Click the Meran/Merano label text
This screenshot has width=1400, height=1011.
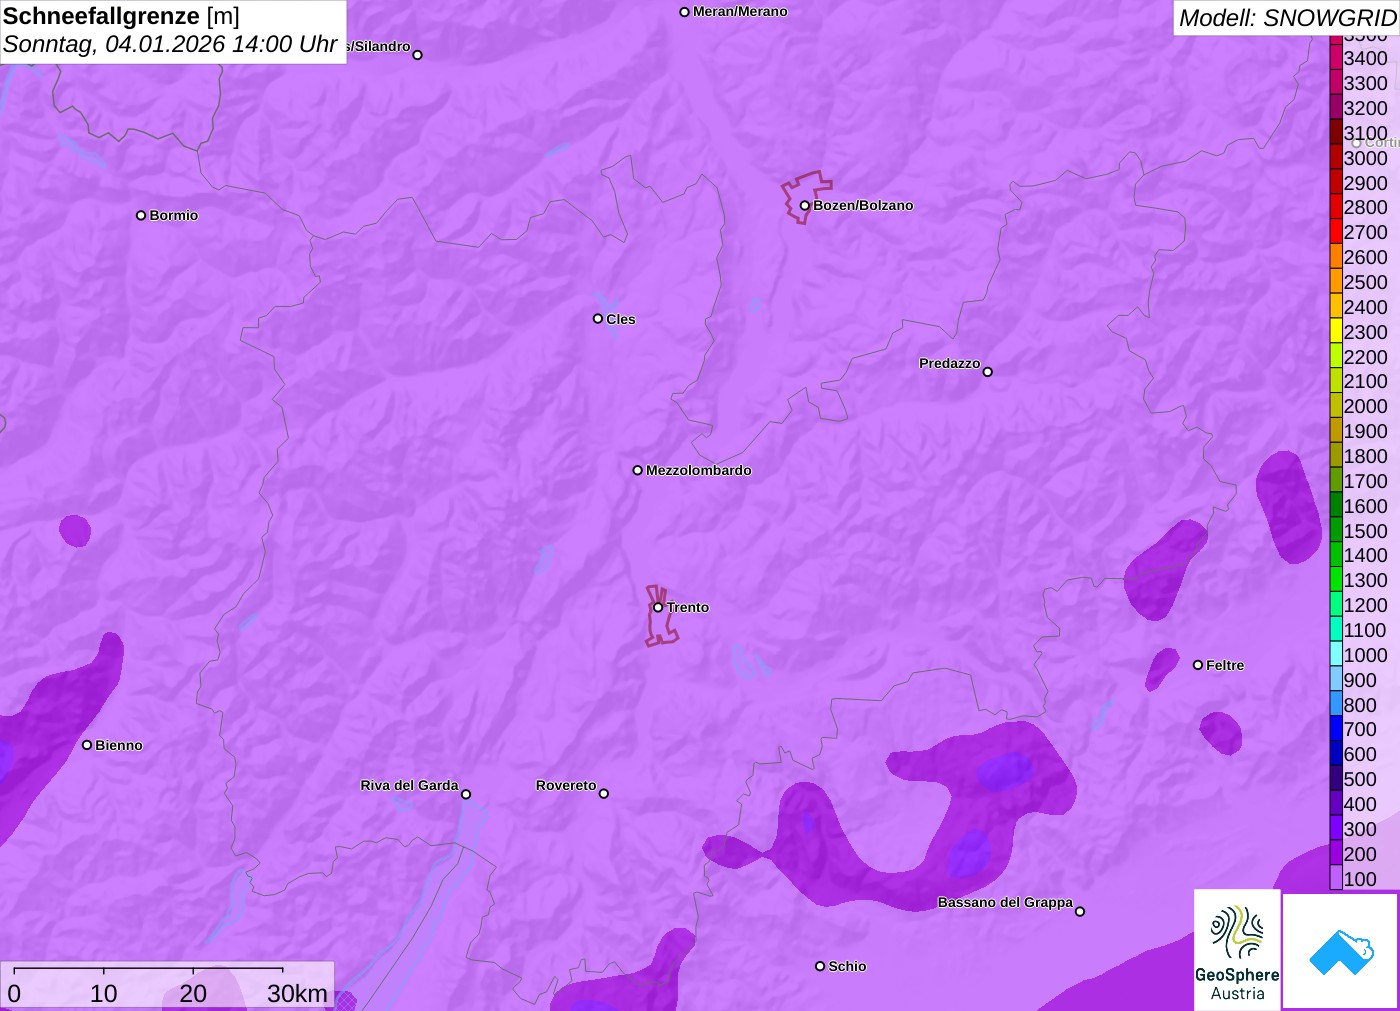(740, 12)
